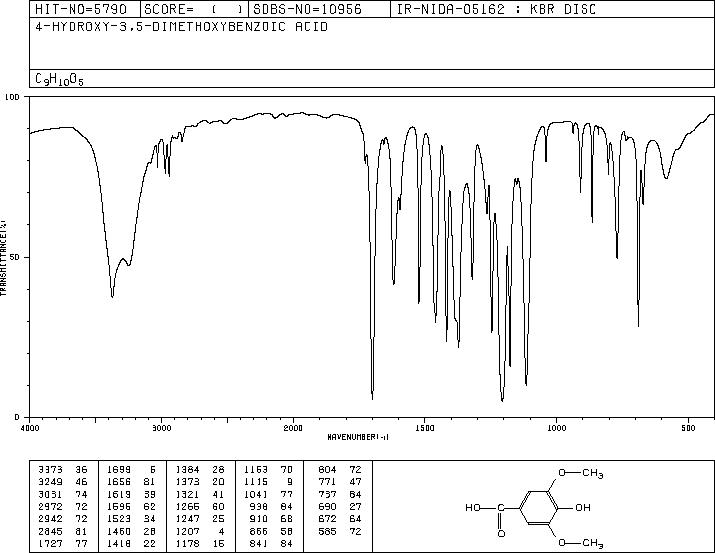Select peak table entry 1619
Screen dimensions: 715x553
click(131, 494)
